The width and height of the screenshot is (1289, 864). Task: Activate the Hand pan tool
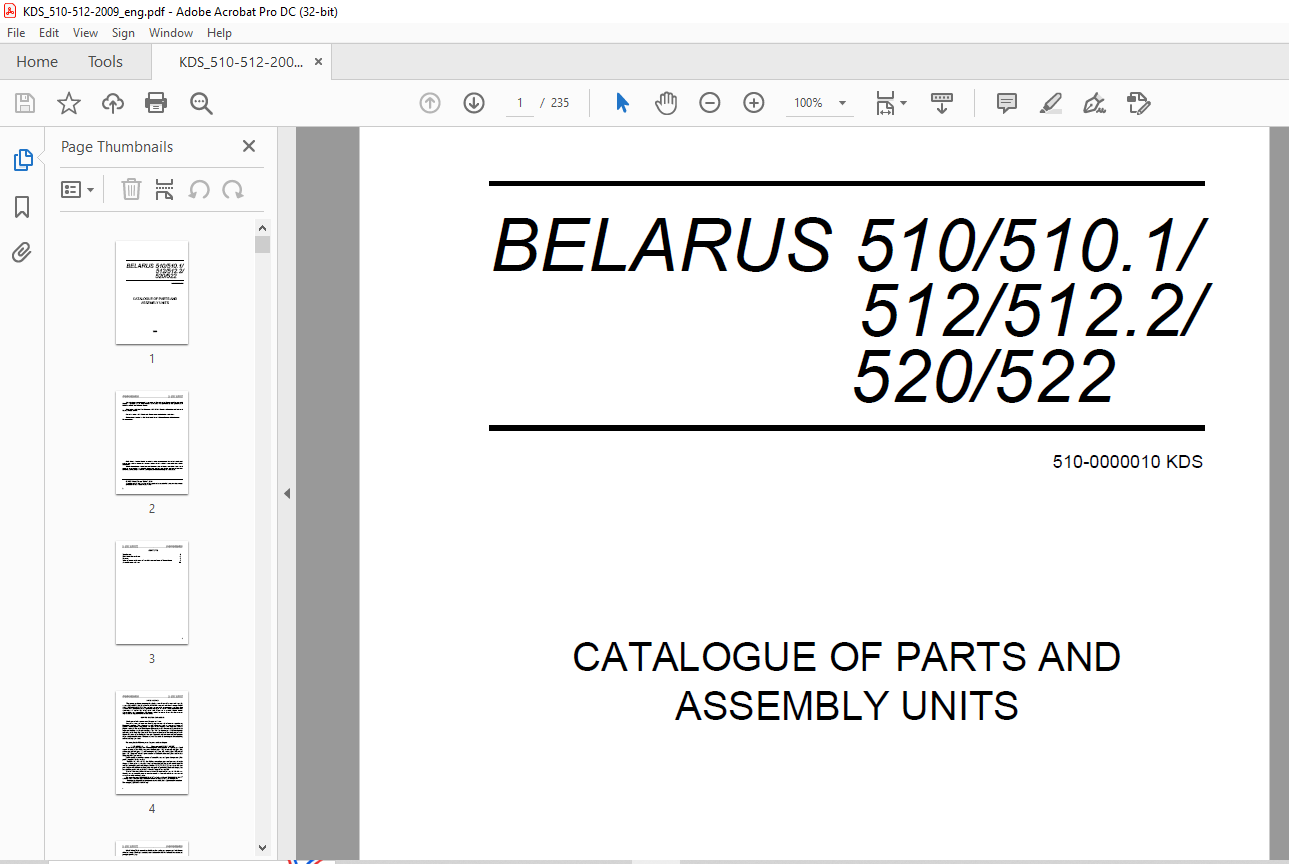[666, 103]
